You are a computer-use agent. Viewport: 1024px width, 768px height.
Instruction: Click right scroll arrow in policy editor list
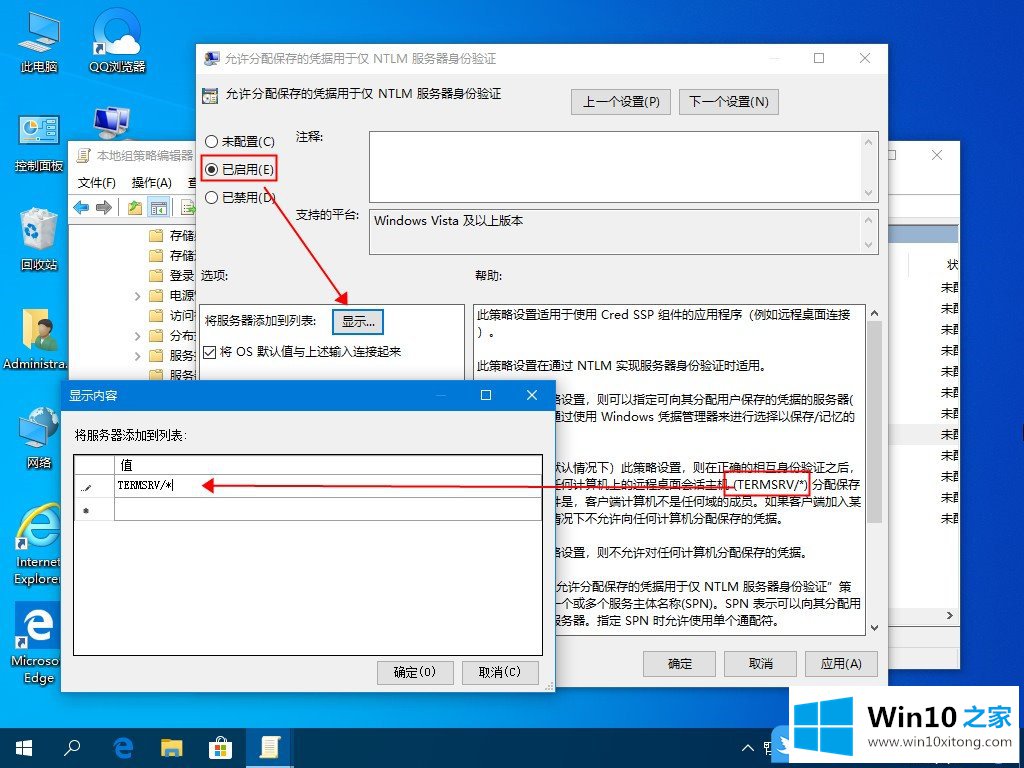pyautogui.click(x=950, y=615)
